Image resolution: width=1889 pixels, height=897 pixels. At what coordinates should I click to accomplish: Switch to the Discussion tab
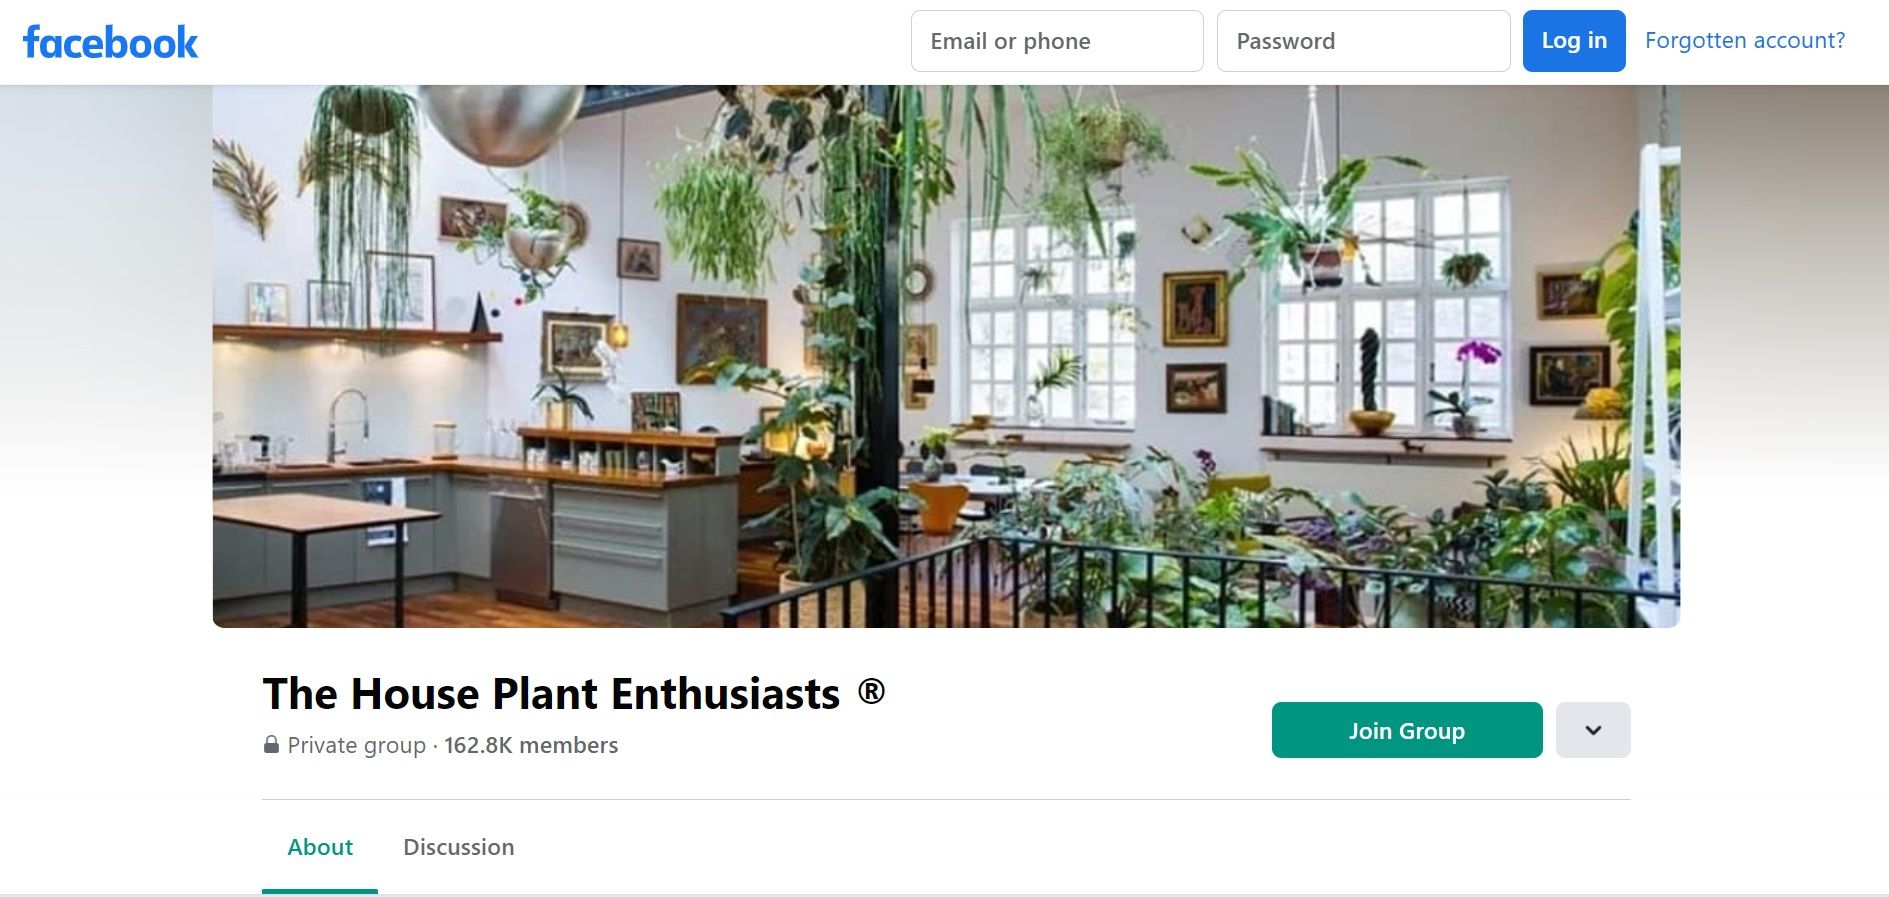(x=458, y=847)
